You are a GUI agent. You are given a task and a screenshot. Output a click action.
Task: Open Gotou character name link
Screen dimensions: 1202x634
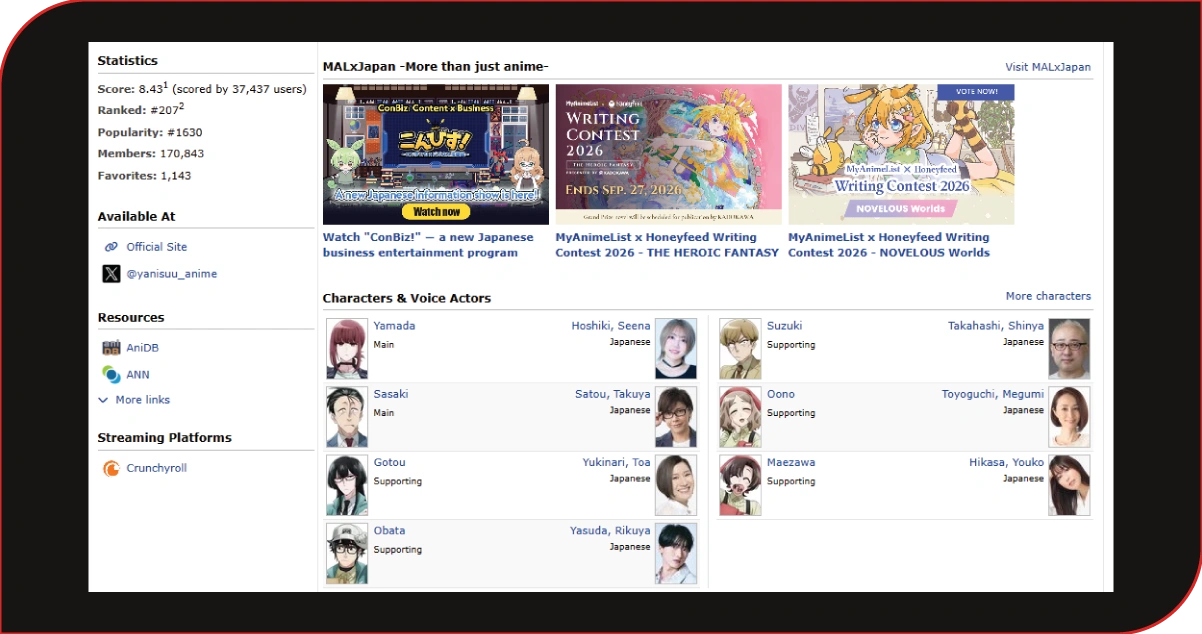click(x=390, y=462)
